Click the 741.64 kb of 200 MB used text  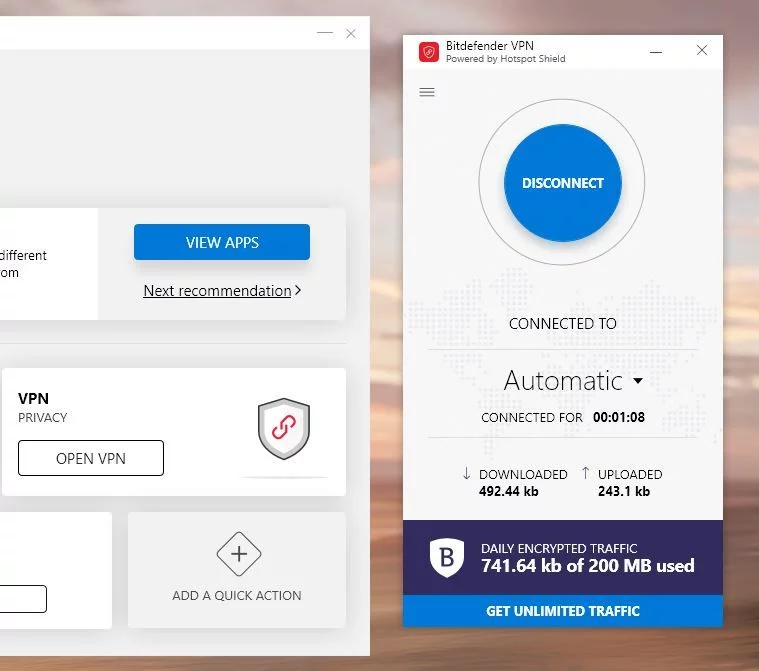coord(588,565)
